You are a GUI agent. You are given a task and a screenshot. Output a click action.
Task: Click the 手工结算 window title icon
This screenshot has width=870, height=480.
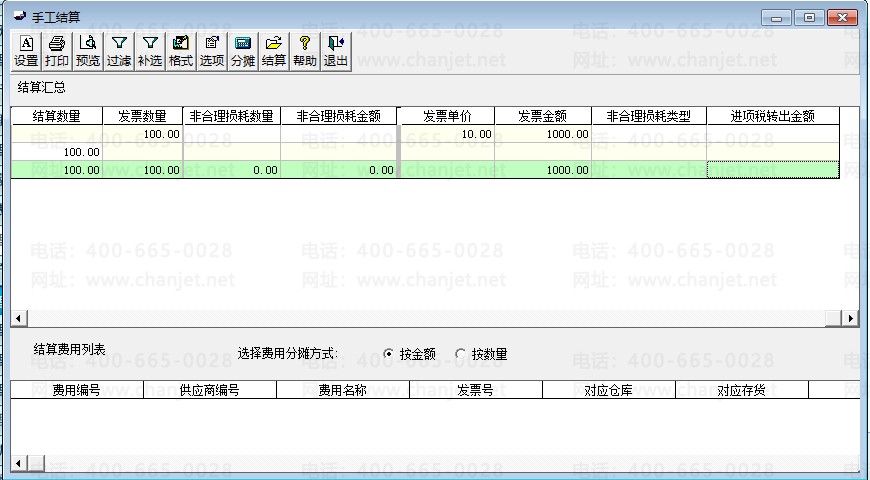point(20,16)
